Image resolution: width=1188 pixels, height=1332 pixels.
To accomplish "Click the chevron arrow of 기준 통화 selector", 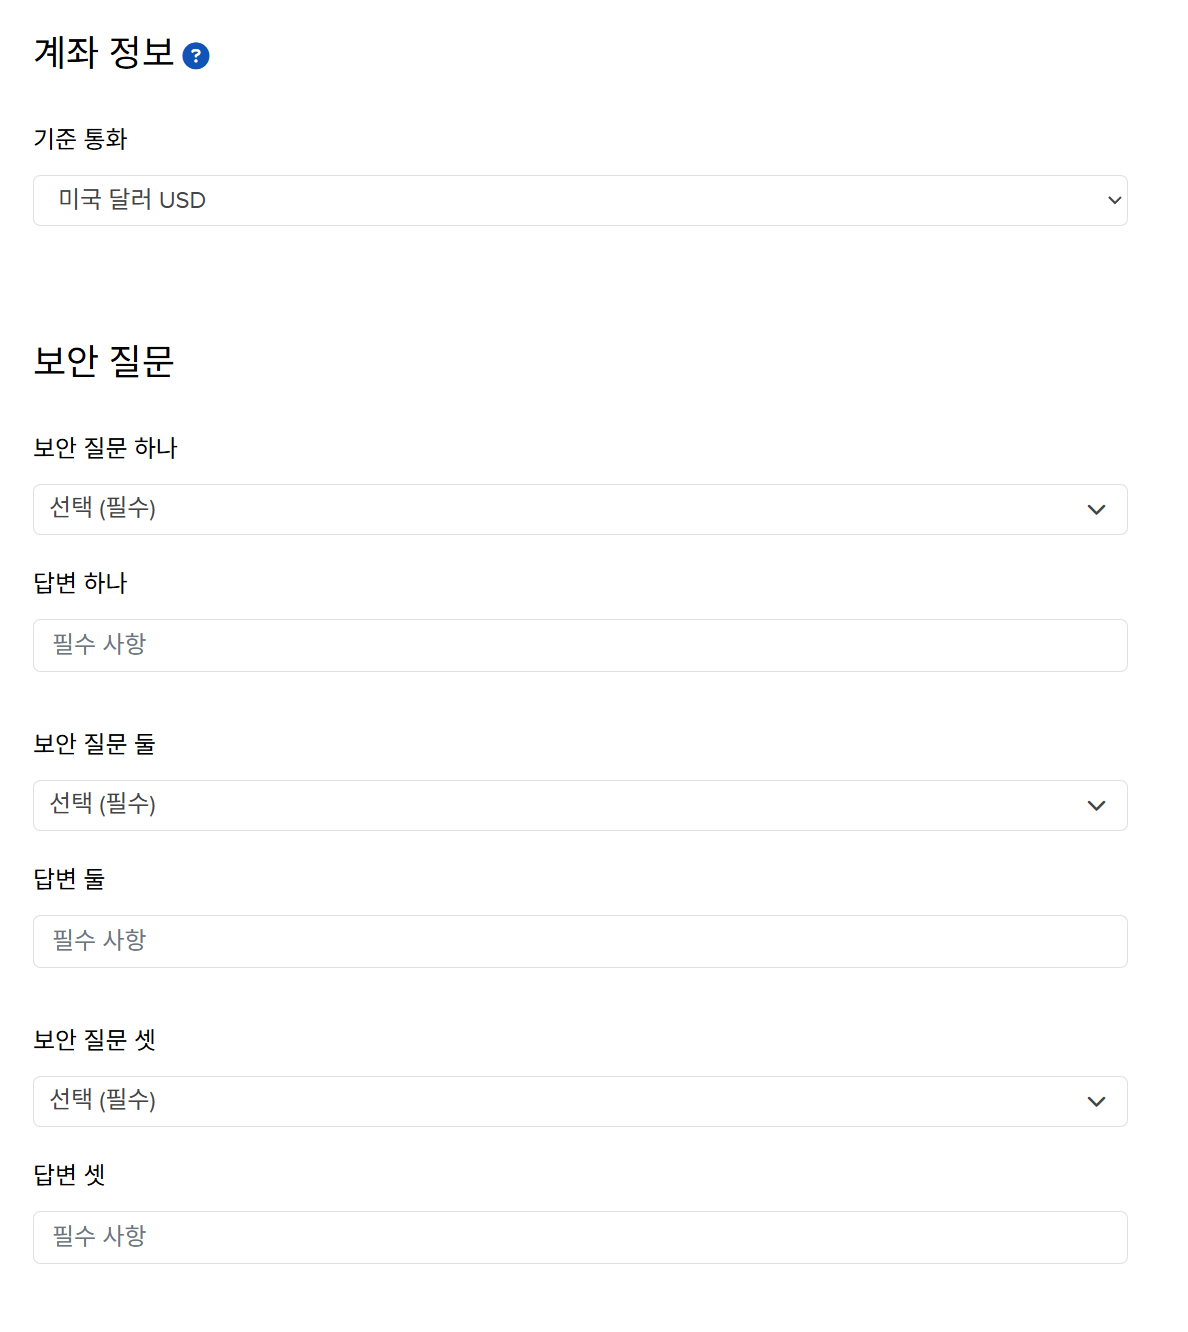I will 1114,200.
